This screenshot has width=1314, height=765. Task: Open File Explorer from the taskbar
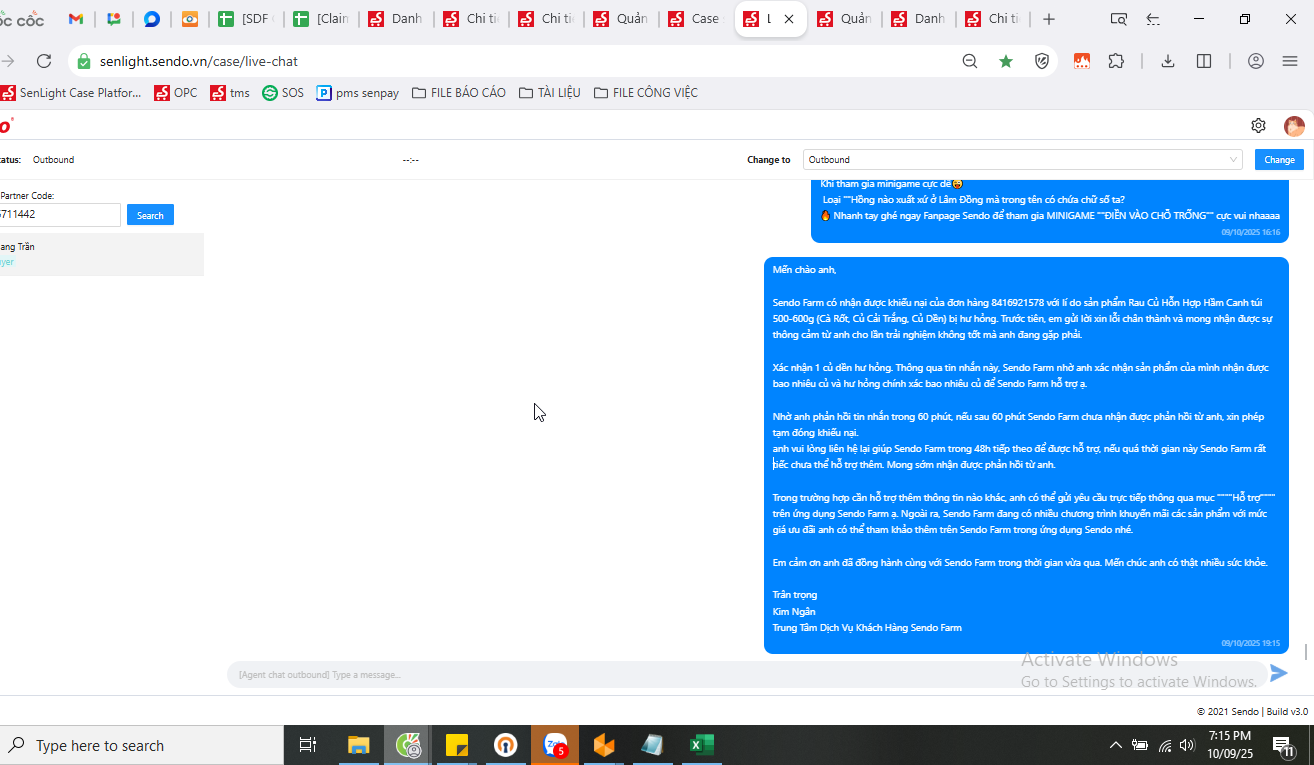pos(358,745)
